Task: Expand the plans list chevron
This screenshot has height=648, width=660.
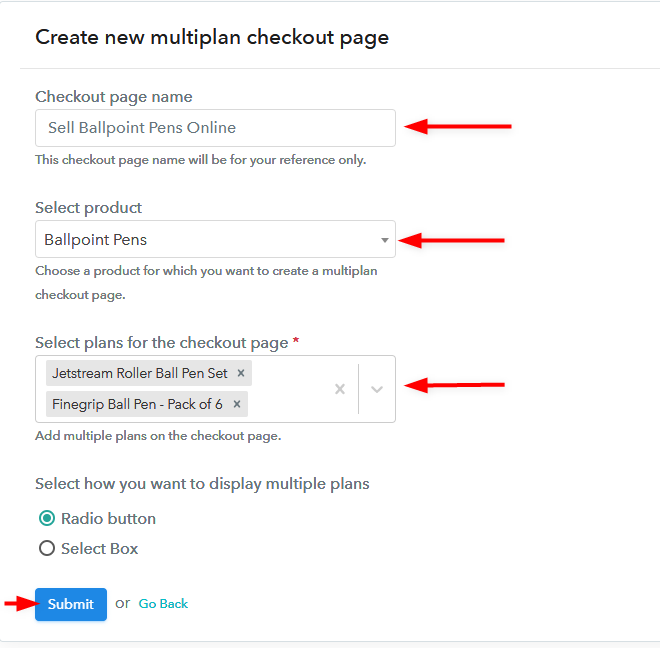Action: point(377,389)
